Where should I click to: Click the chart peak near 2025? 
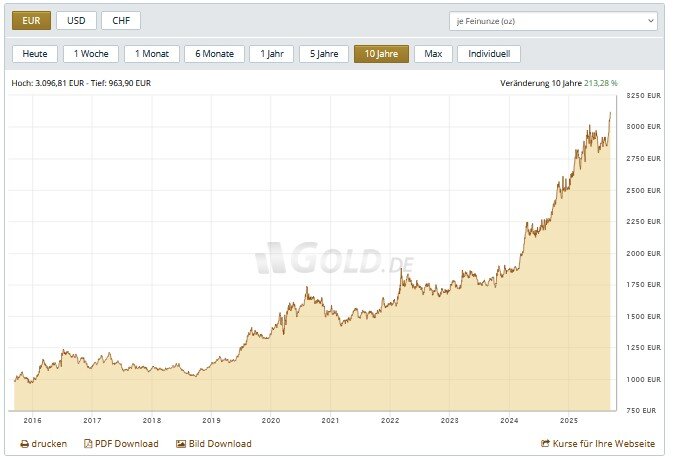click(610, 114)
